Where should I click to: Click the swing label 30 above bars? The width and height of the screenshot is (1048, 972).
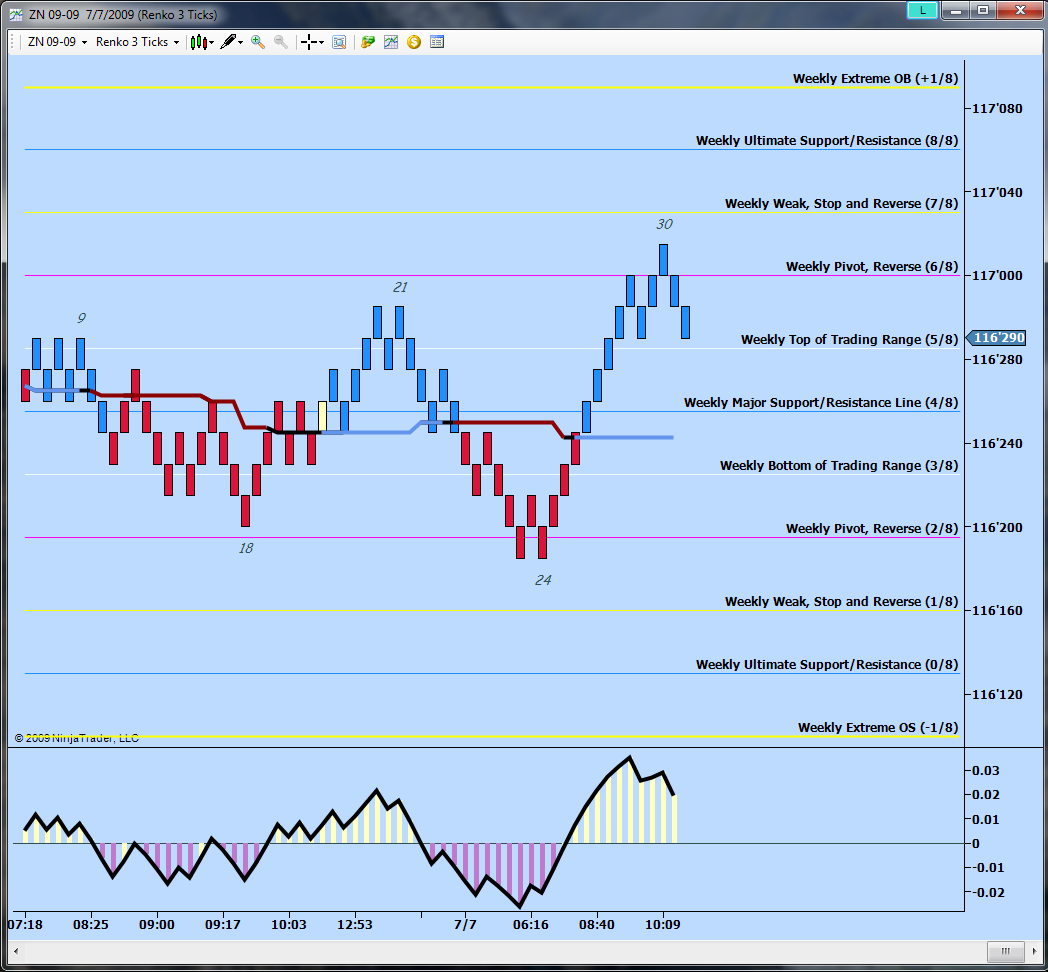coord(664,224)
